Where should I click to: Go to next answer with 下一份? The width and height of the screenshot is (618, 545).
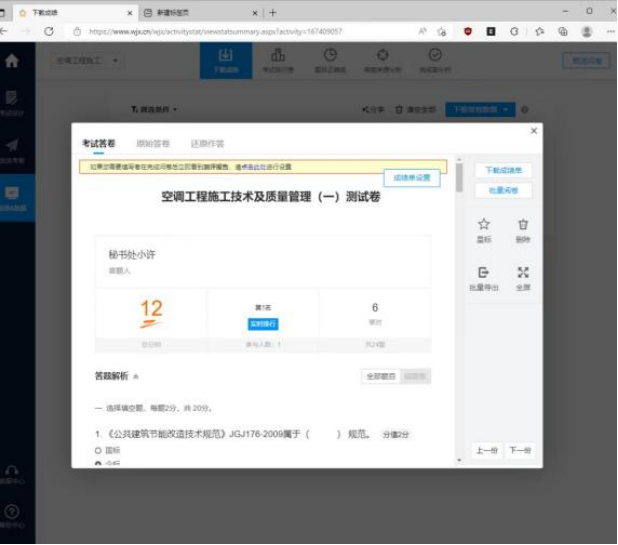(x=520, y=450)
